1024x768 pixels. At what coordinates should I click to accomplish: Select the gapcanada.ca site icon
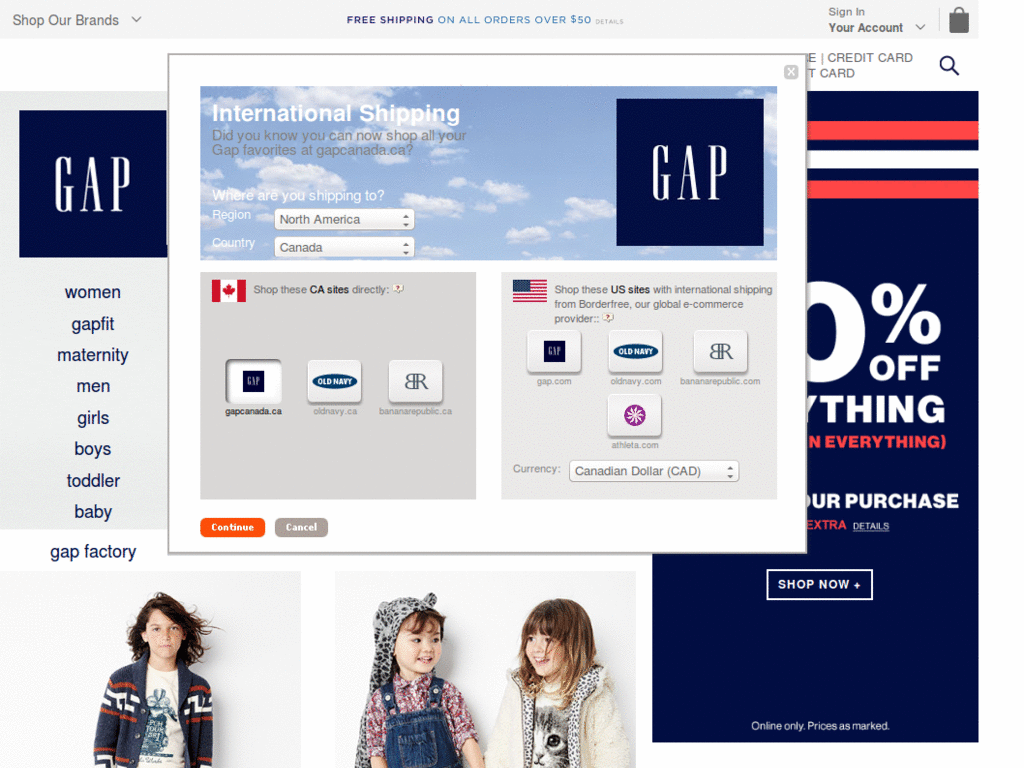click(253, 381)
